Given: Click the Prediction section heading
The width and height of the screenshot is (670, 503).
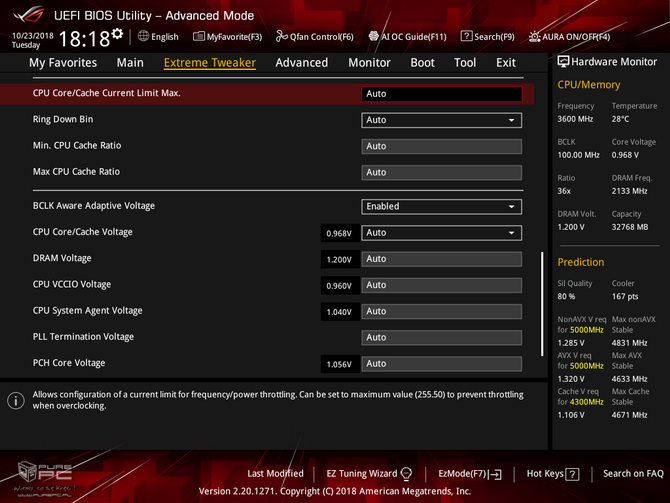Looking at the screenshot, I should click(x=581, y=262).
